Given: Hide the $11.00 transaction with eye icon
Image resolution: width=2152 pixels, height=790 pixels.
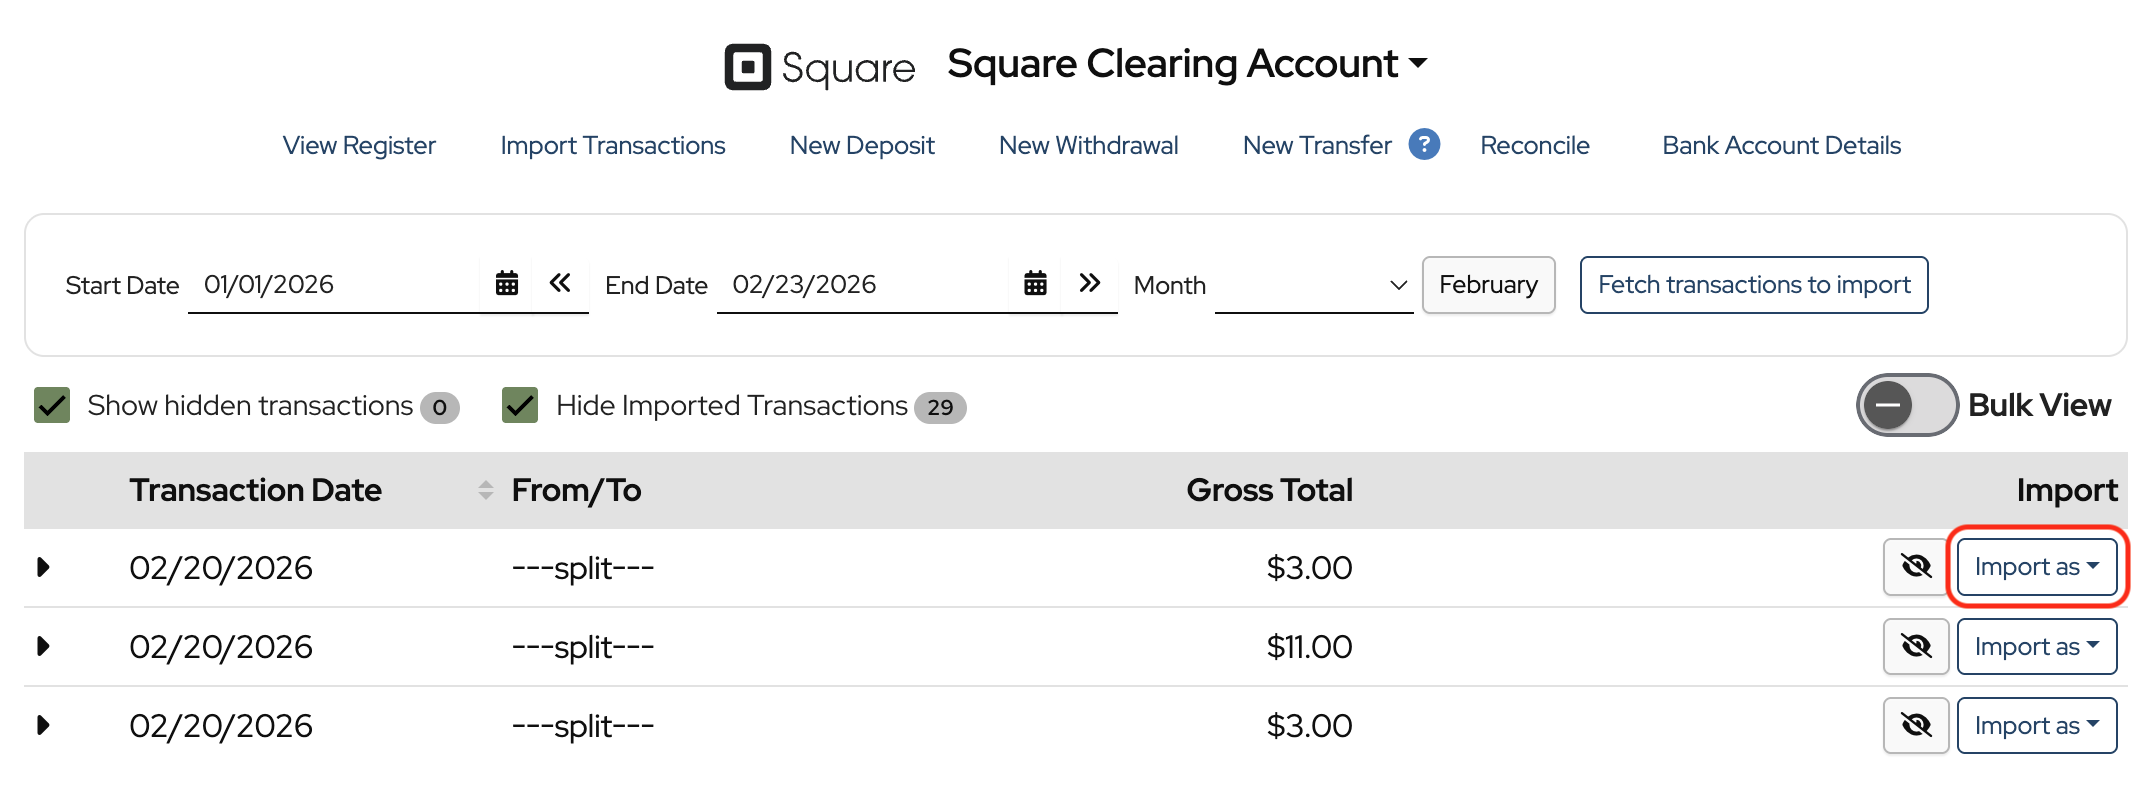Looking at the screenshot, I should click(1915, 646).
